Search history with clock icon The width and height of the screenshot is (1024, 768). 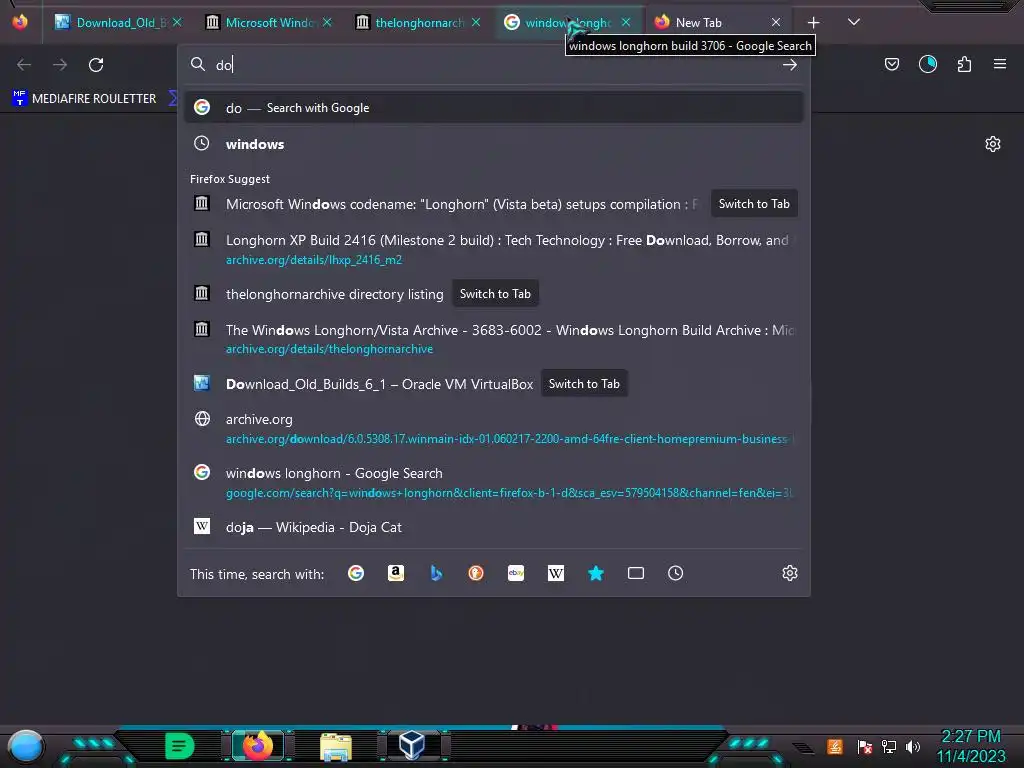[676, 573]
